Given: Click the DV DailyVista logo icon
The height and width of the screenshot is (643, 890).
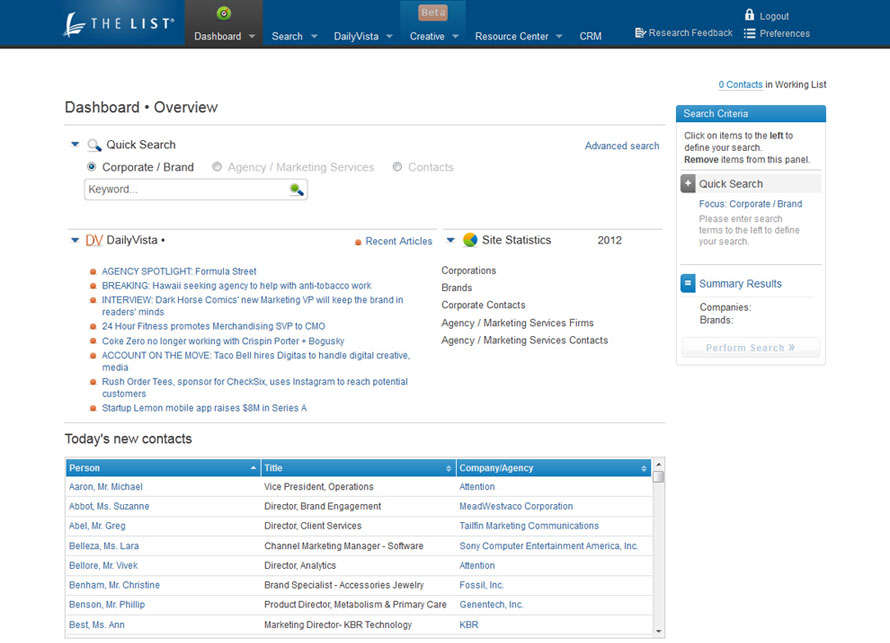Looking at the screenshot, I should pyautogui.click(x=94, y=241).
